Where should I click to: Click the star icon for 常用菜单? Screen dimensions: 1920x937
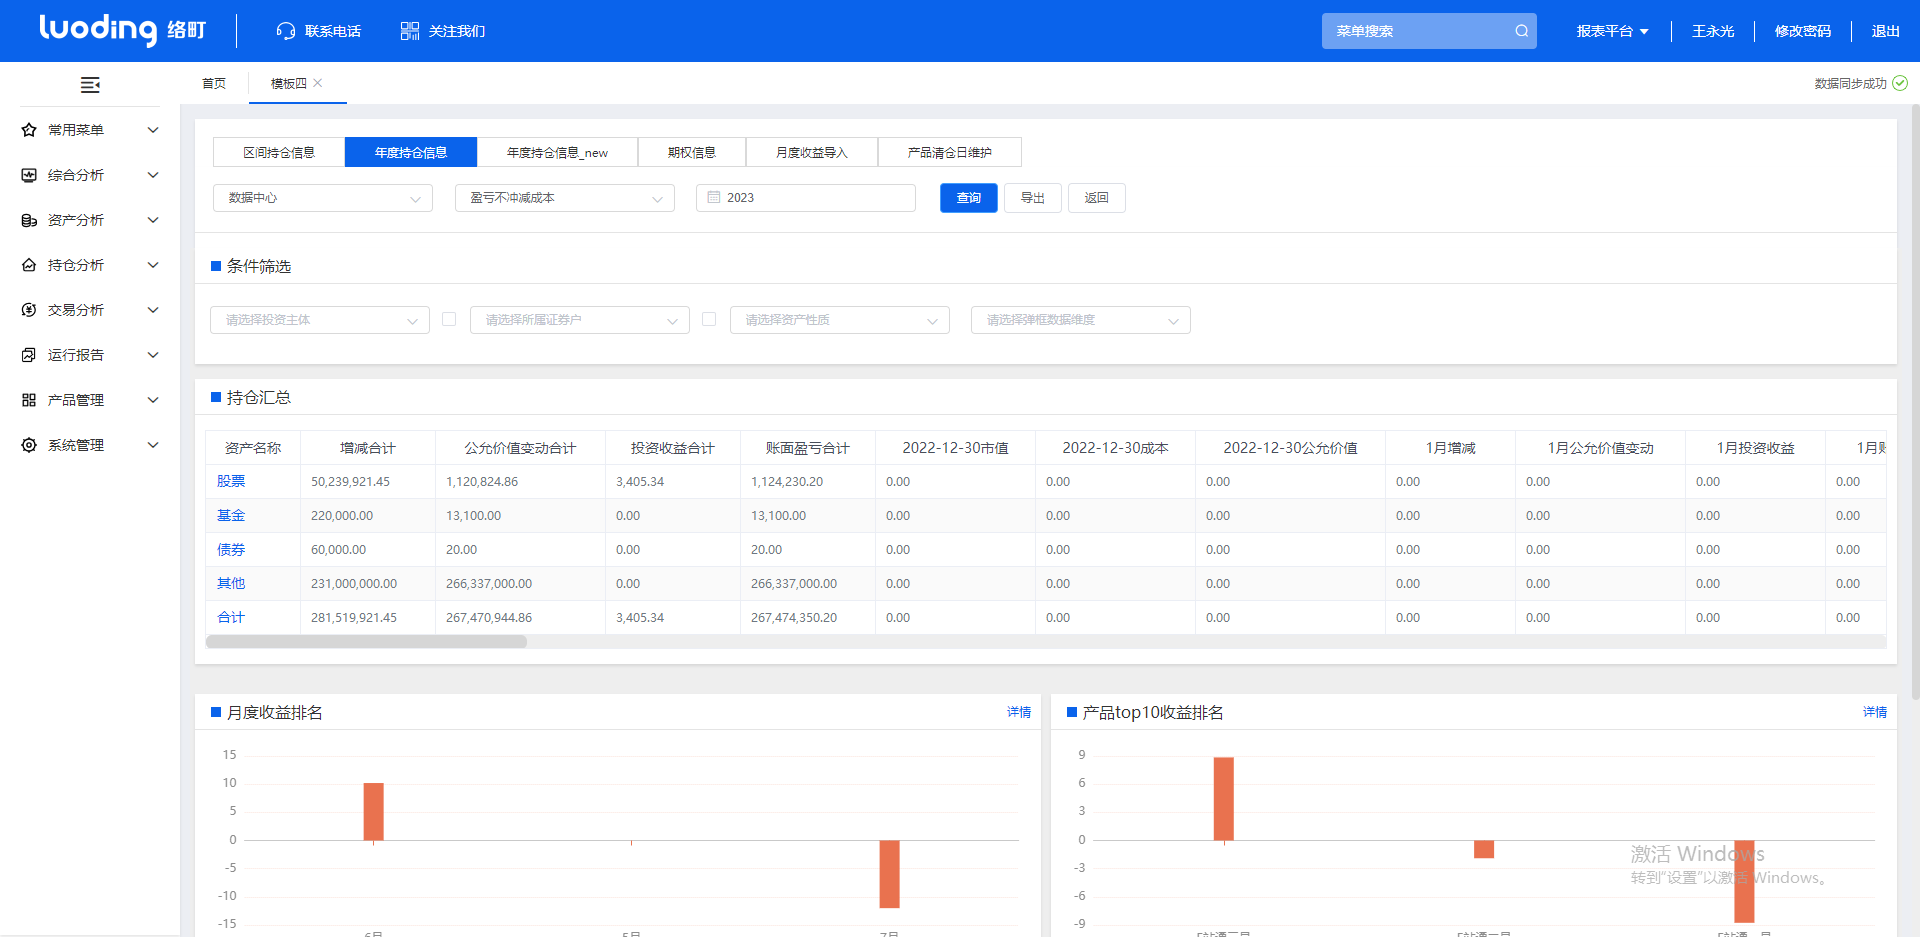coord(29,130)
